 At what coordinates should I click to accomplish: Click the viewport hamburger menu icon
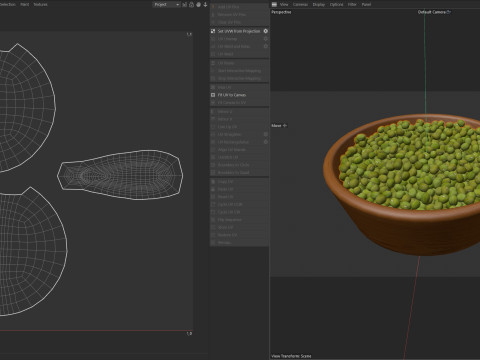tap(274, 5)
